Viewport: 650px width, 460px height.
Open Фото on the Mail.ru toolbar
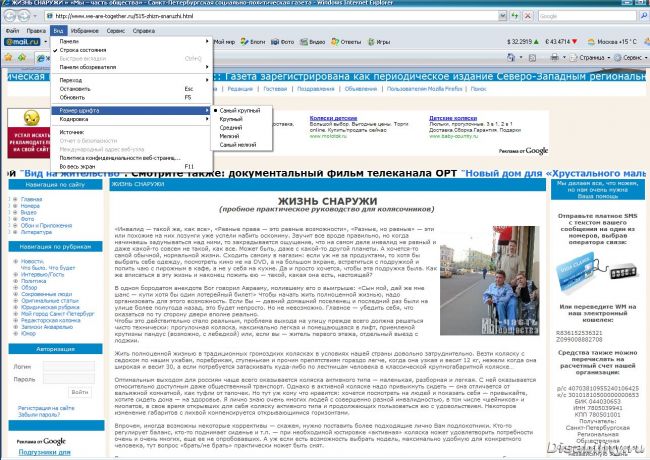[283, 42]
